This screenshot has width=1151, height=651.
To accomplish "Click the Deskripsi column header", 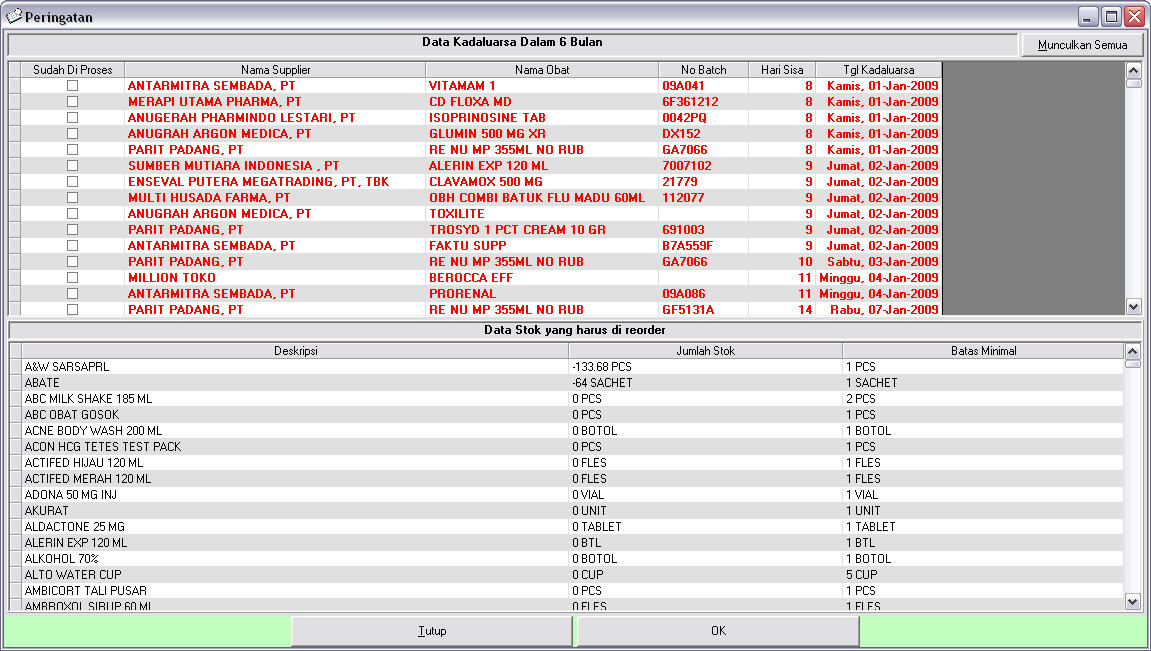I will point(295,351).
